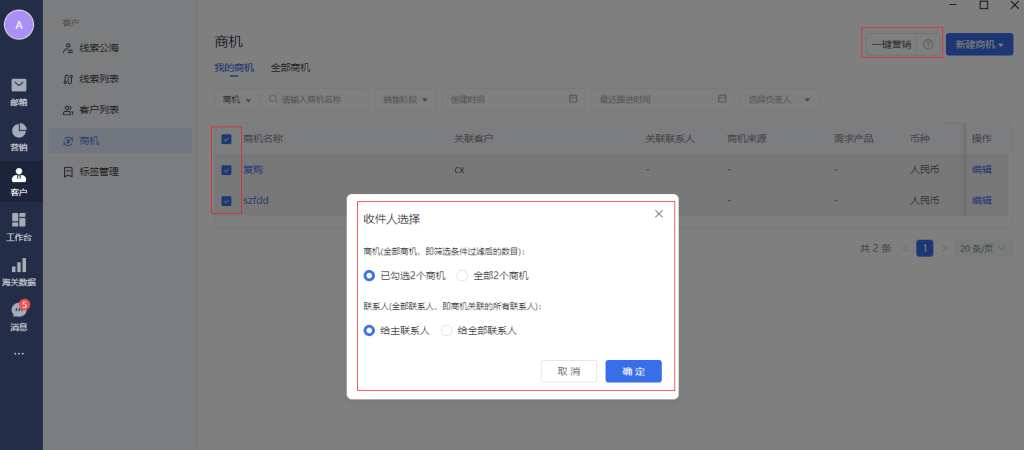Open the 消息 messages icon with badge

19,315
